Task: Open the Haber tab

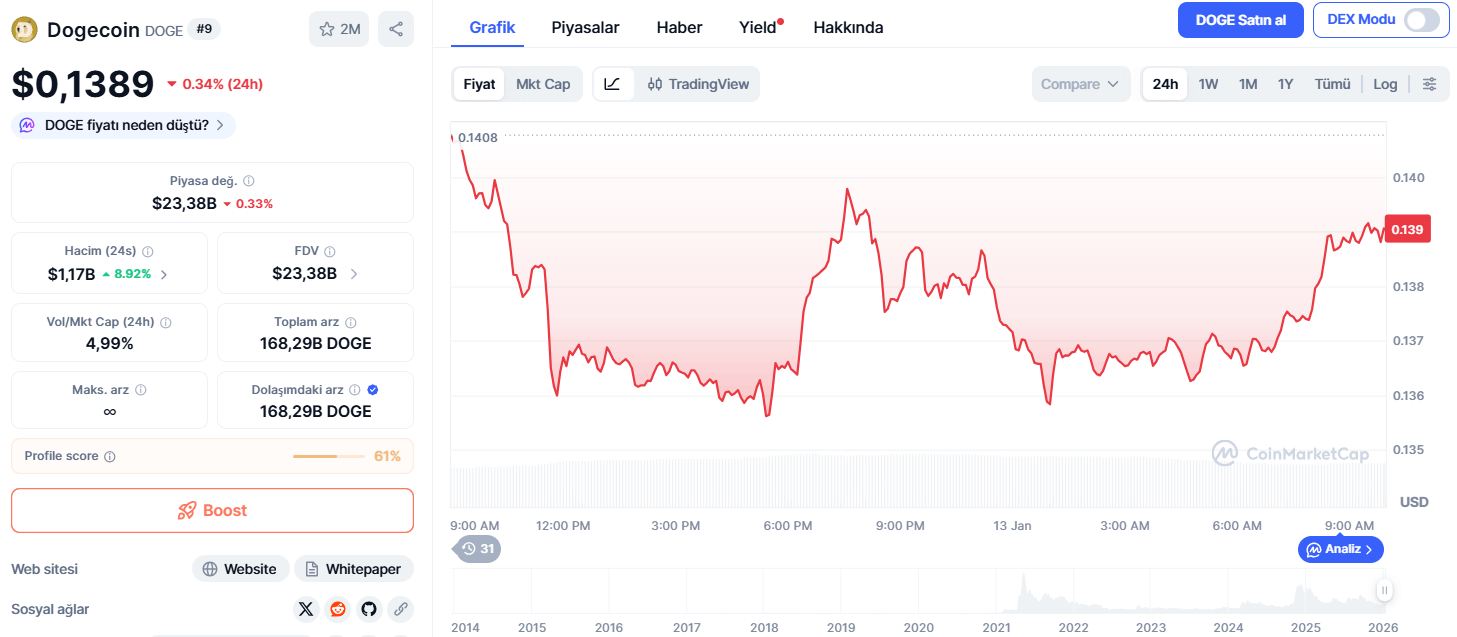Action: point(679,27)
